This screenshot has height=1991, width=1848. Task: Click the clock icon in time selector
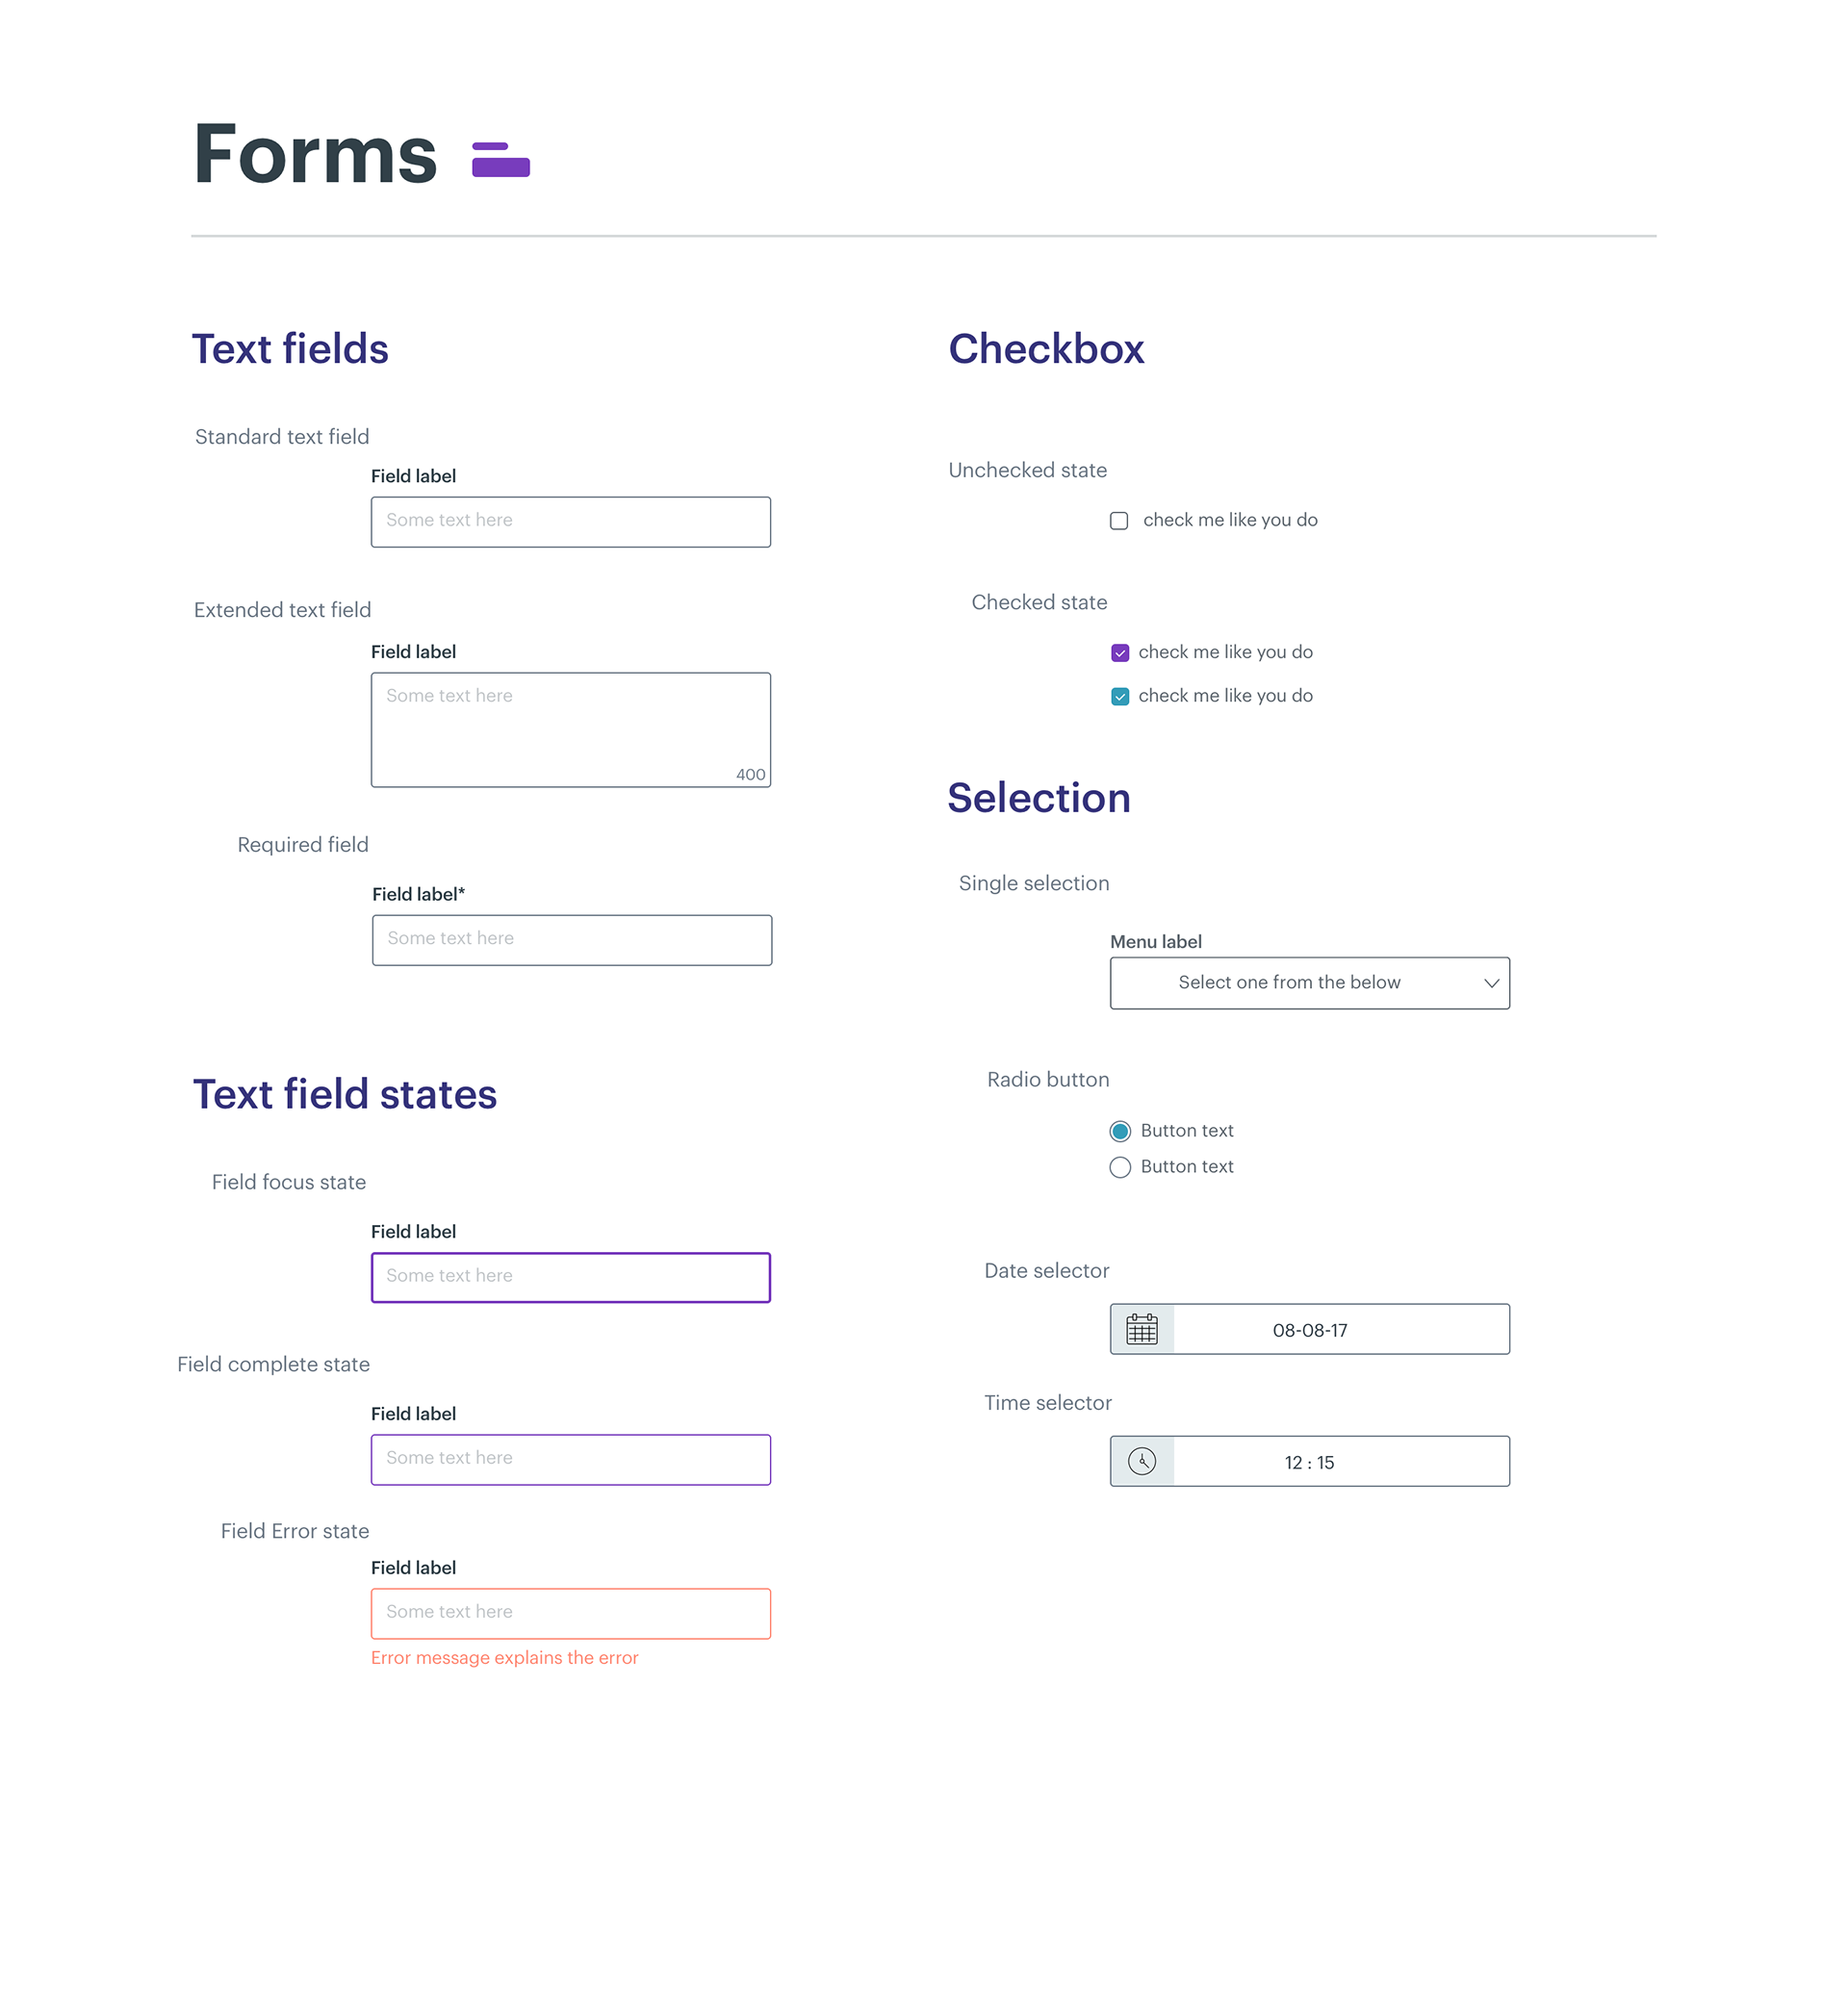[1142, 1461]
